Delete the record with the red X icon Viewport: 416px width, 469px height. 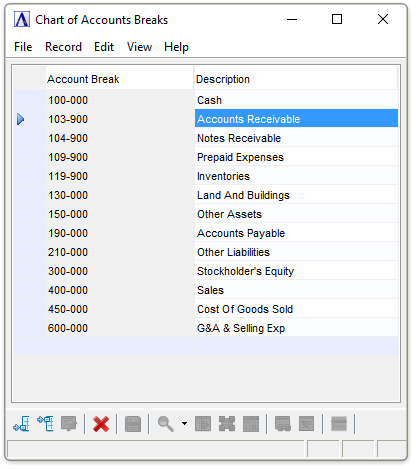(x=101, y=424)
